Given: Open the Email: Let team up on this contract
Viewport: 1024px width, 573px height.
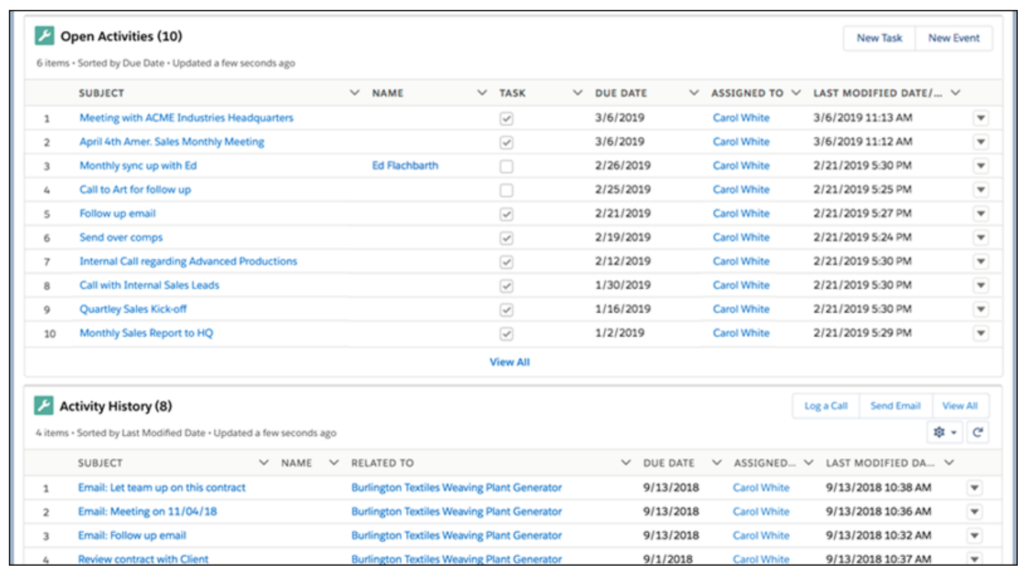Looking at the screenshot, I should (161, 487).
